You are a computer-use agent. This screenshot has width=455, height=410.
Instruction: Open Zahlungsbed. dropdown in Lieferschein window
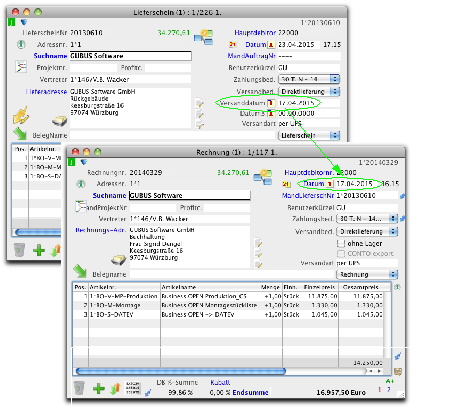click(309, 79)
